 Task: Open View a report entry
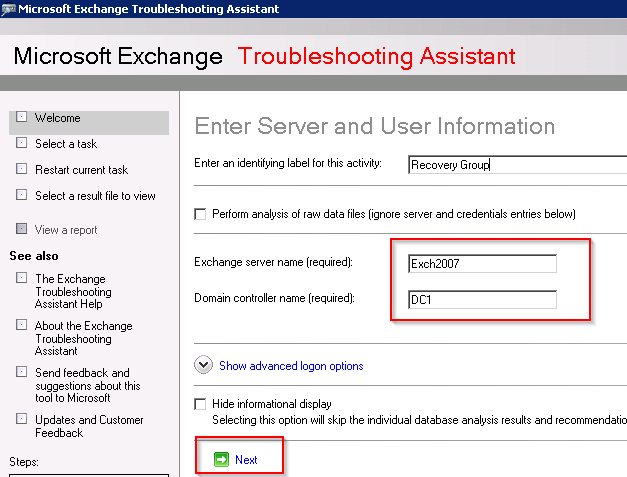66,230
